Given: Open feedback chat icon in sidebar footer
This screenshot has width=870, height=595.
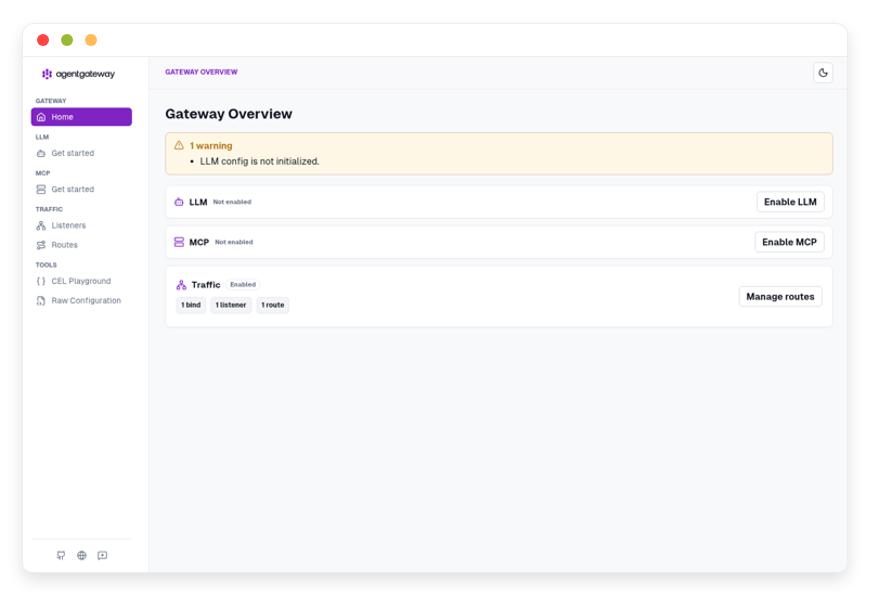Looking at the screenshot, I should pos(102,555).
